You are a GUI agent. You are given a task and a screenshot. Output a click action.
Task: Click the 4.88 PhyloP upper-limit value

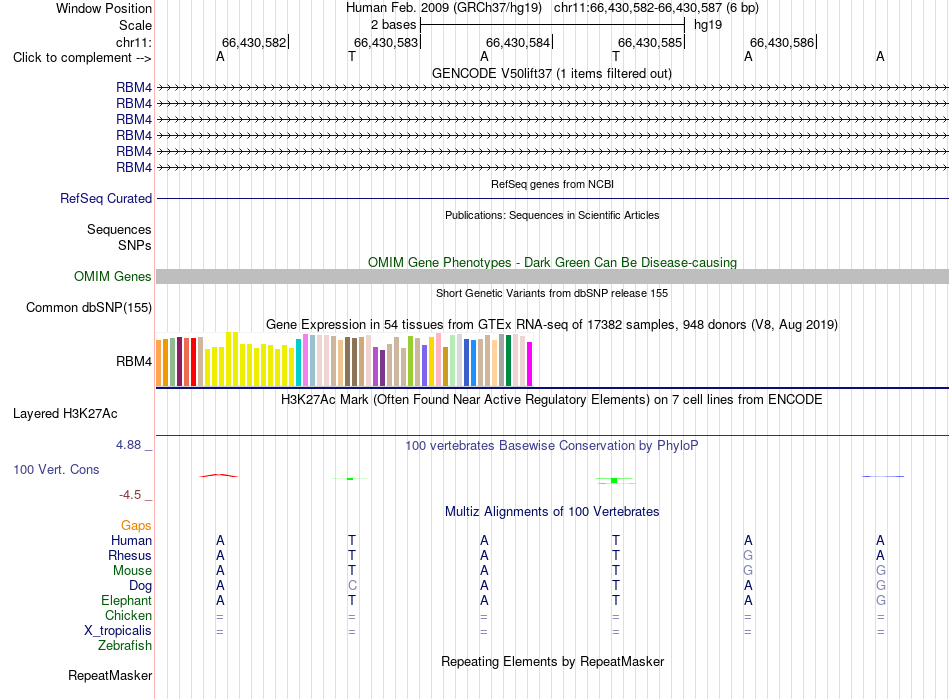(x=128, y=445)
